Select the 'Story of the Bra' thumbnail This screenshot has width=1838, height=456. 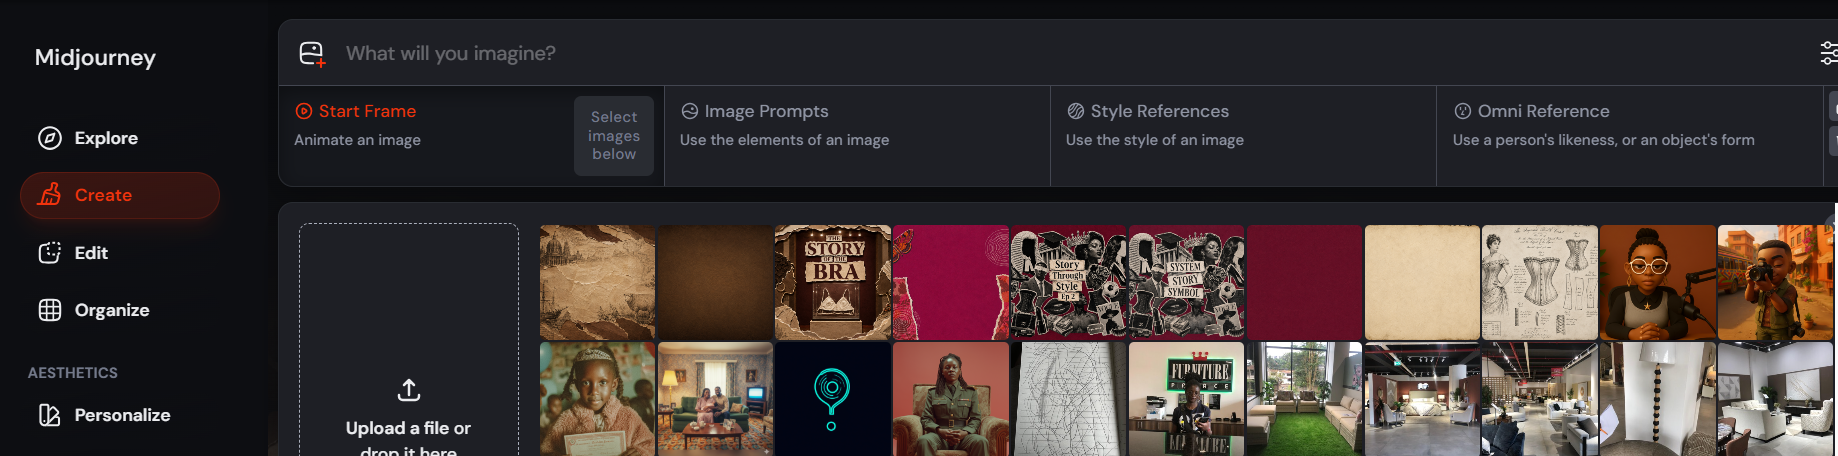[x=833, y=282]
